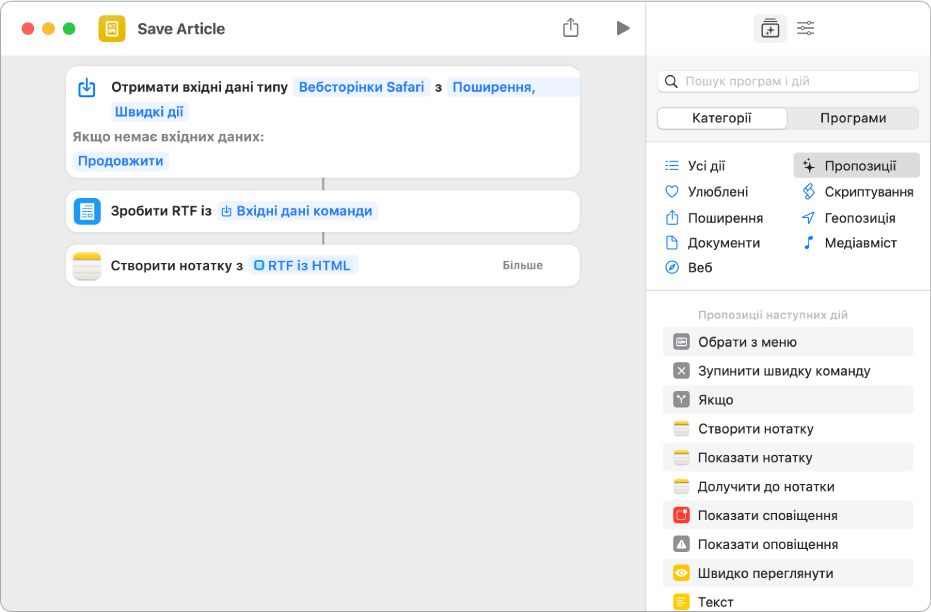The width and height of the screenshot is (931, 612).
Task: Switch to the Програми tab
Action: click(x=853, y=118)
